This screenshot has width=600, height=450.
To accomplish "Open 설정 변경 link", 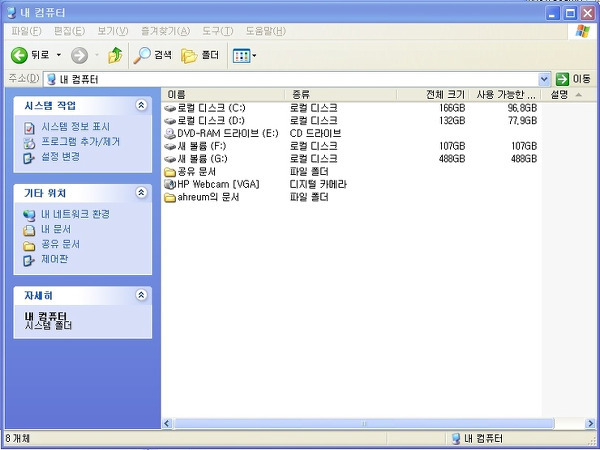I will pyautogui.click(x=60, y=157).
